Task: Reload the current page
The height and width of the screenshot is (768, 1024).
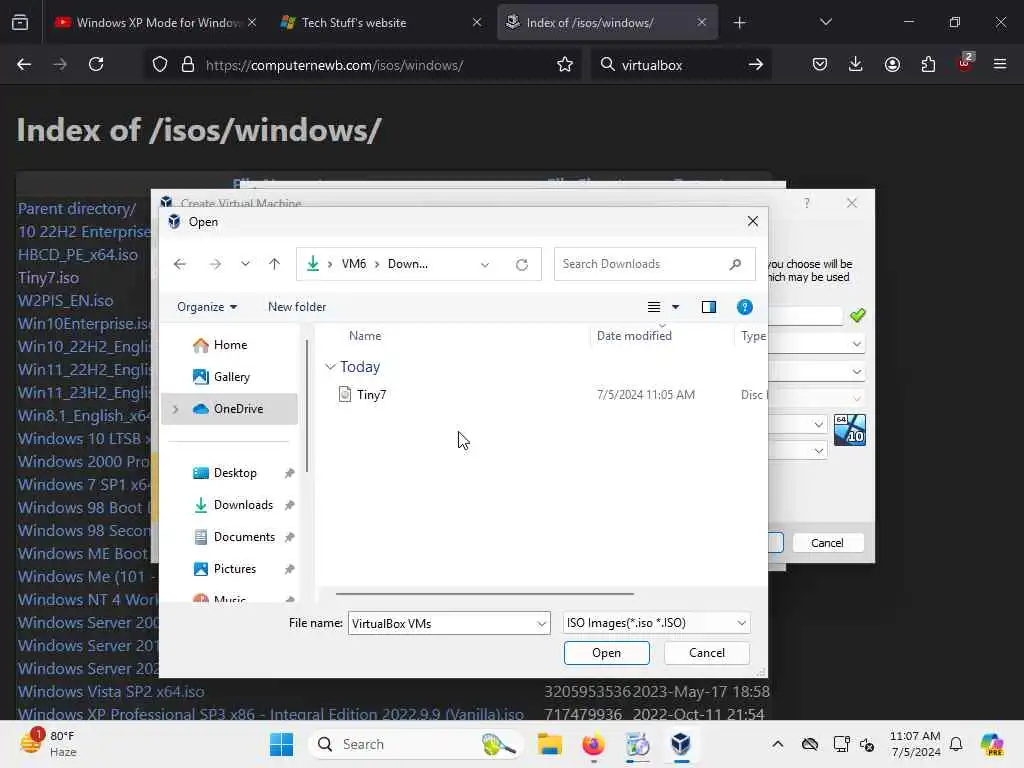Action: click(96, 64)
